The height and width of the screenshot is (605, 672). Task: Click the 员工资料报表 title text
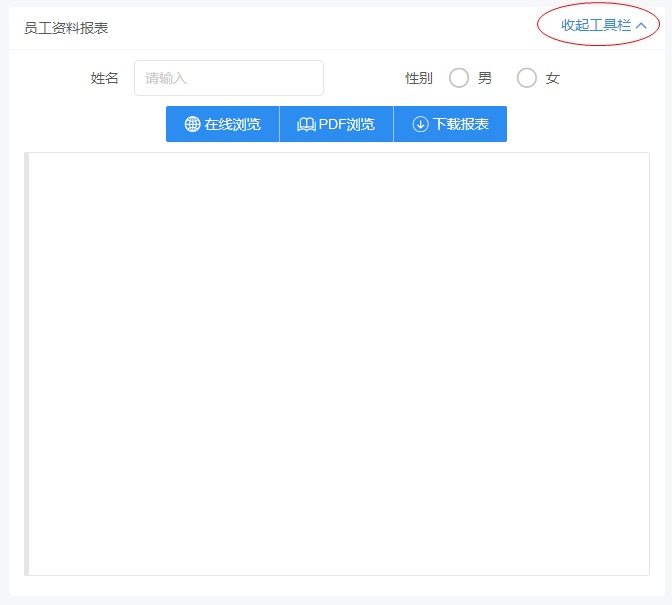click(x=66, y=28)
